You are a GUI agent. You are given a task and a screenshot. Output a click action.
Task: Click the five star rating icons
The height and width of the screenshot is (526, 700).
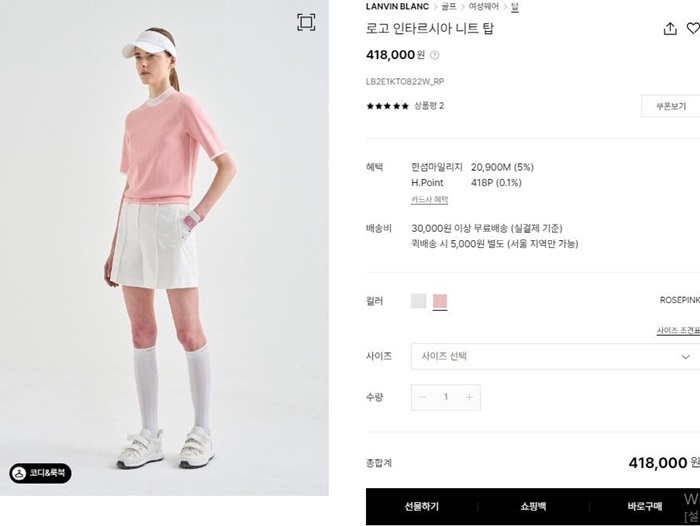(388, 106)
